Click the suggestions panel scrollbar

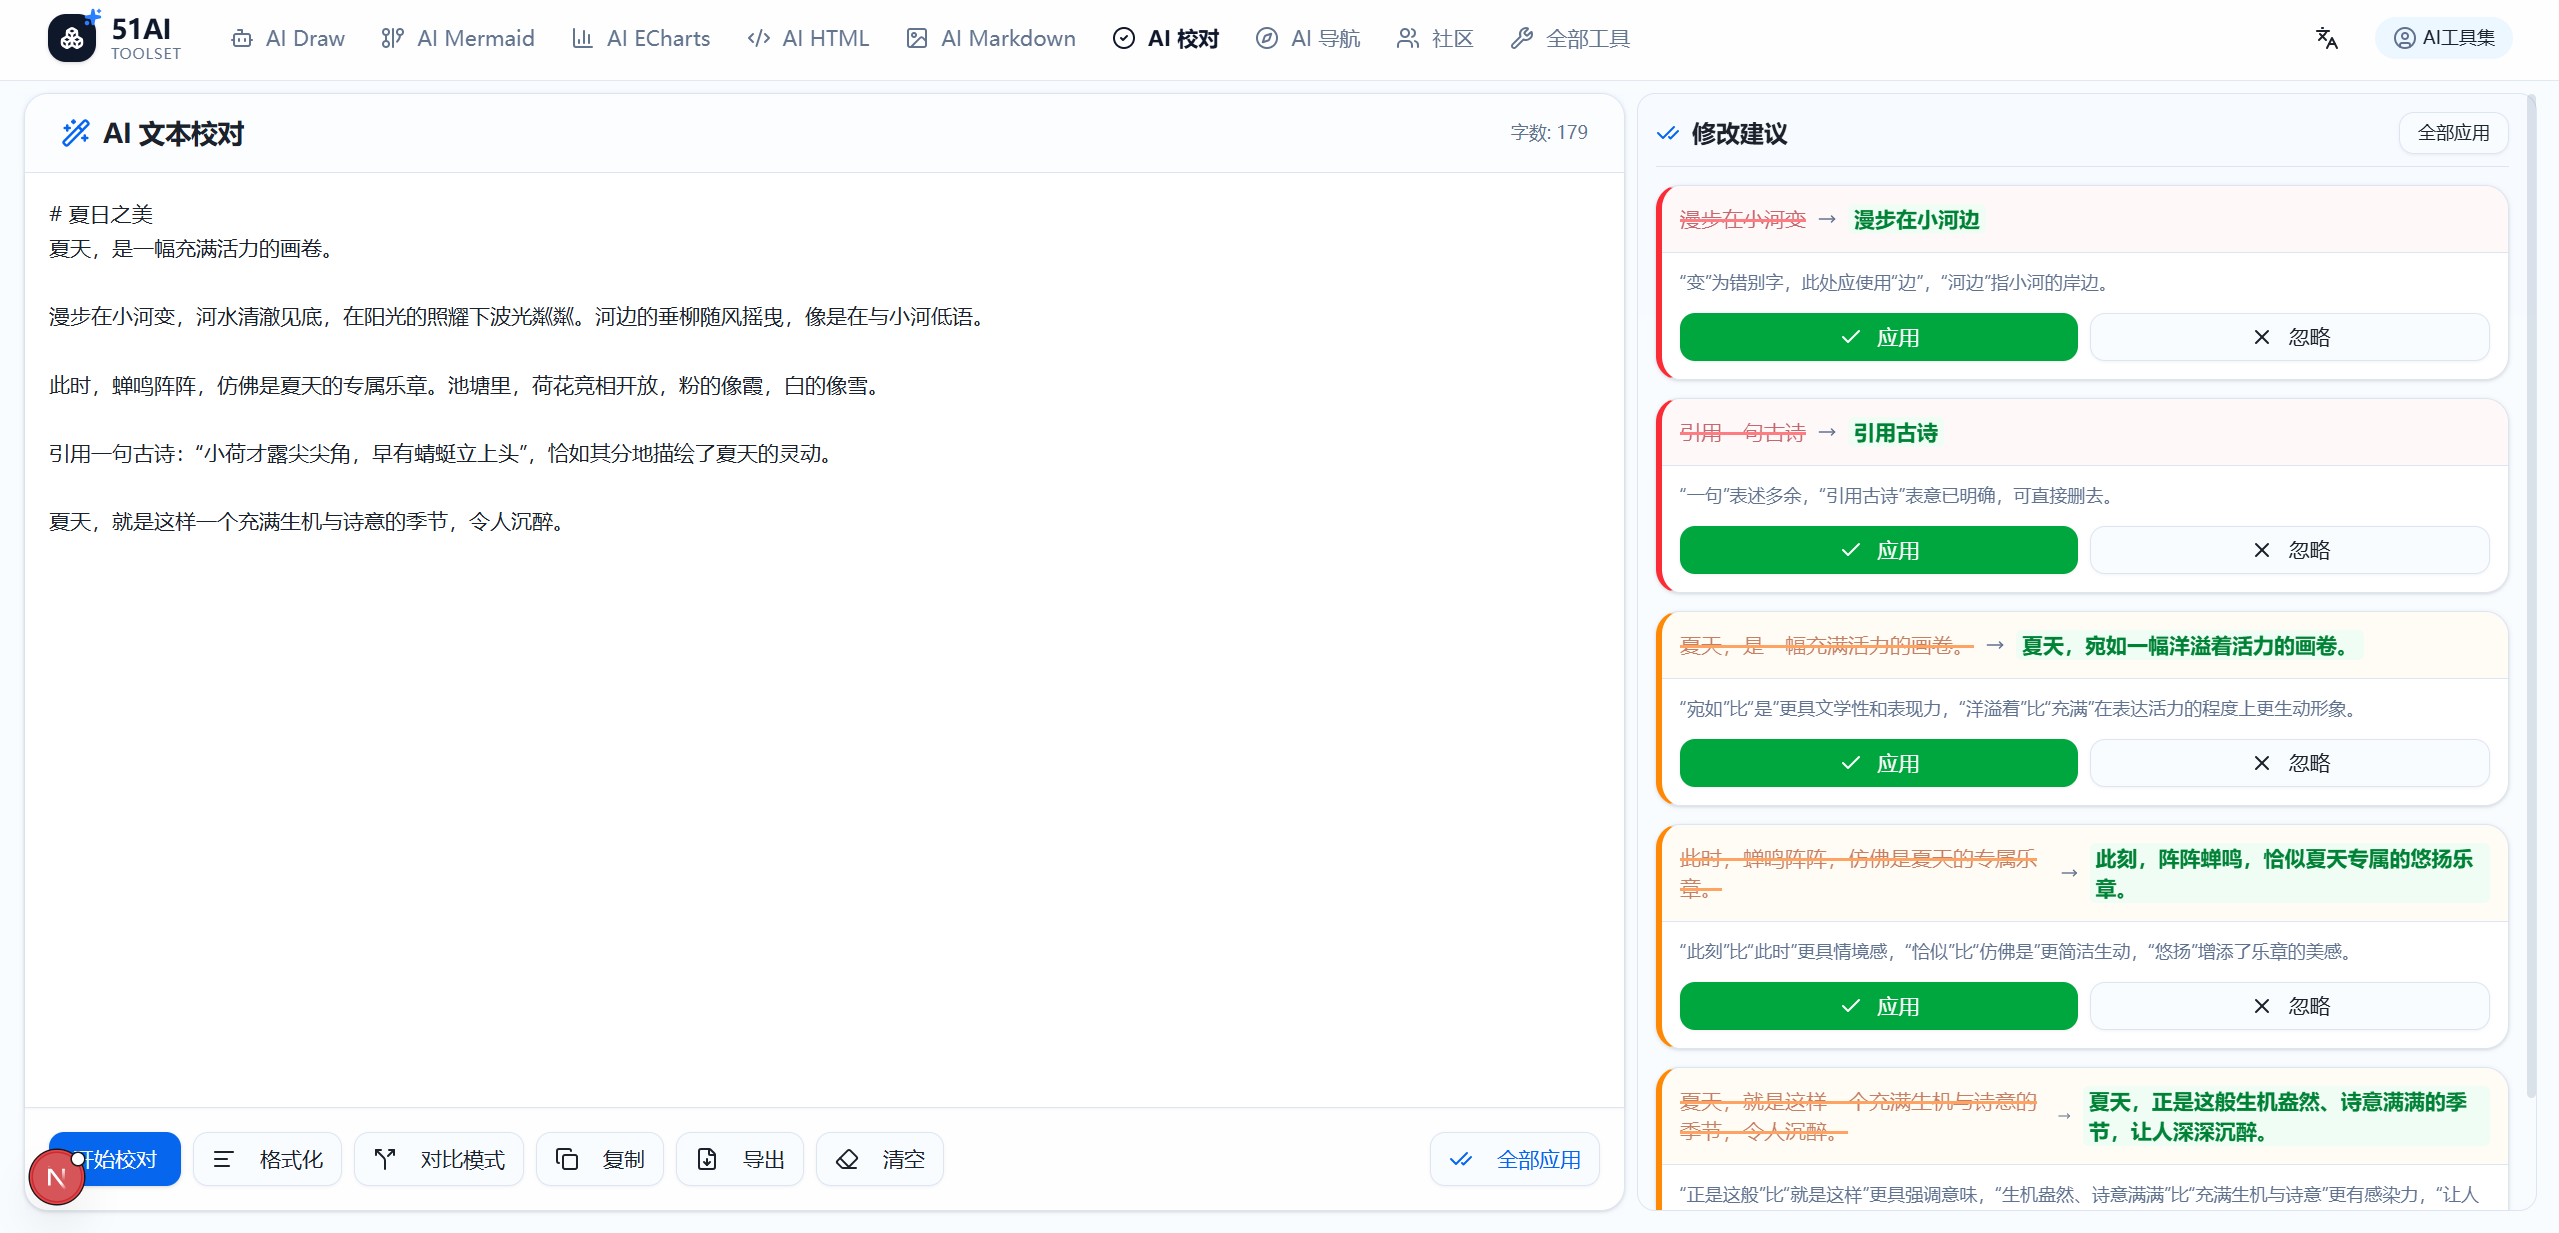(x=2530, y=600)
